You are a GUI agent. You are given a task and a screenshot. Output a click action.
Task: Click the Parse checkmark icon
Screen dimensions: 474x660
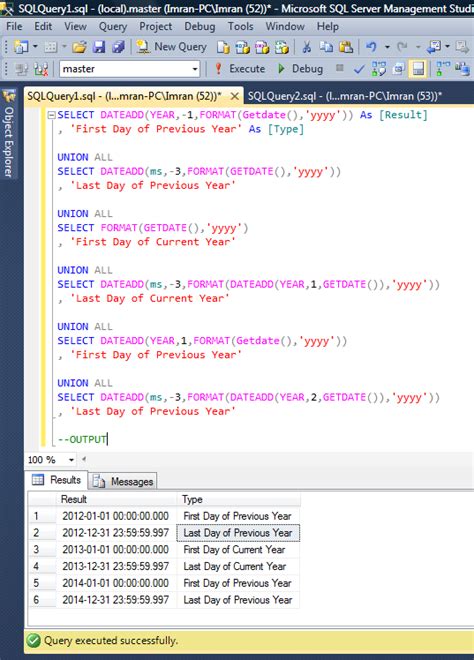click(x=359, y=69)
